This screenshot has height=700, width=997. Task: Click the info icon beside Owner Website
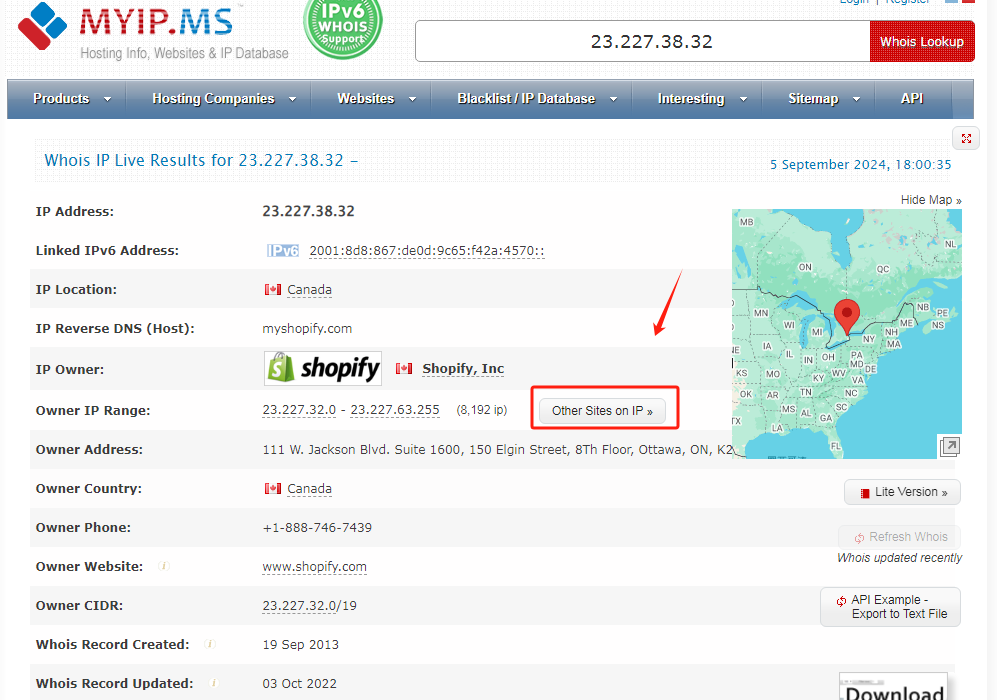coord(165,566)
